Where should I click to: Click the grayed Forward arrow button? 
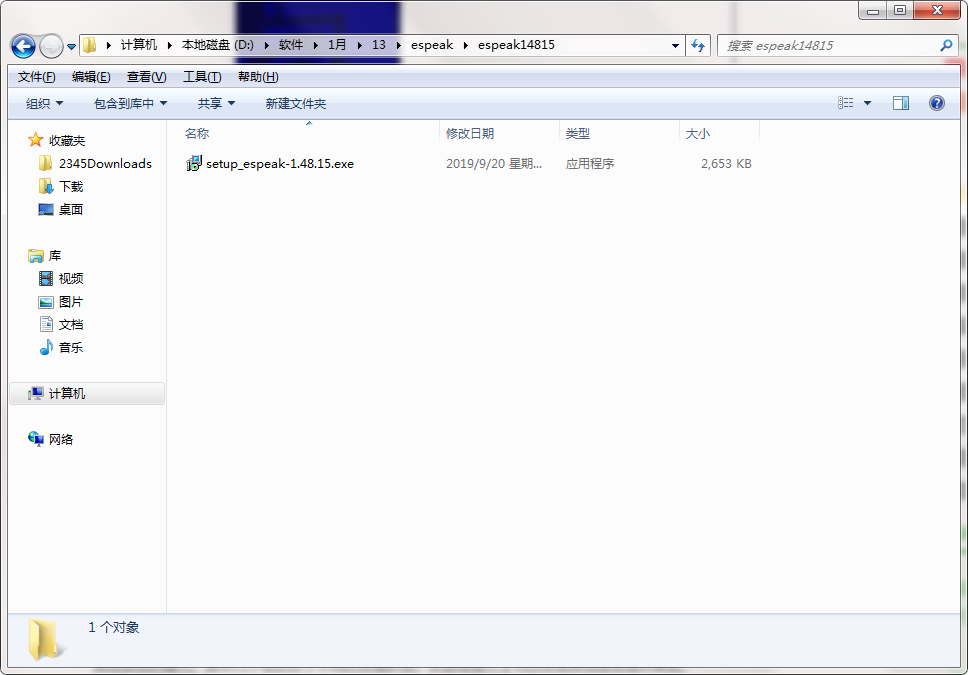(x=51, y=46)
